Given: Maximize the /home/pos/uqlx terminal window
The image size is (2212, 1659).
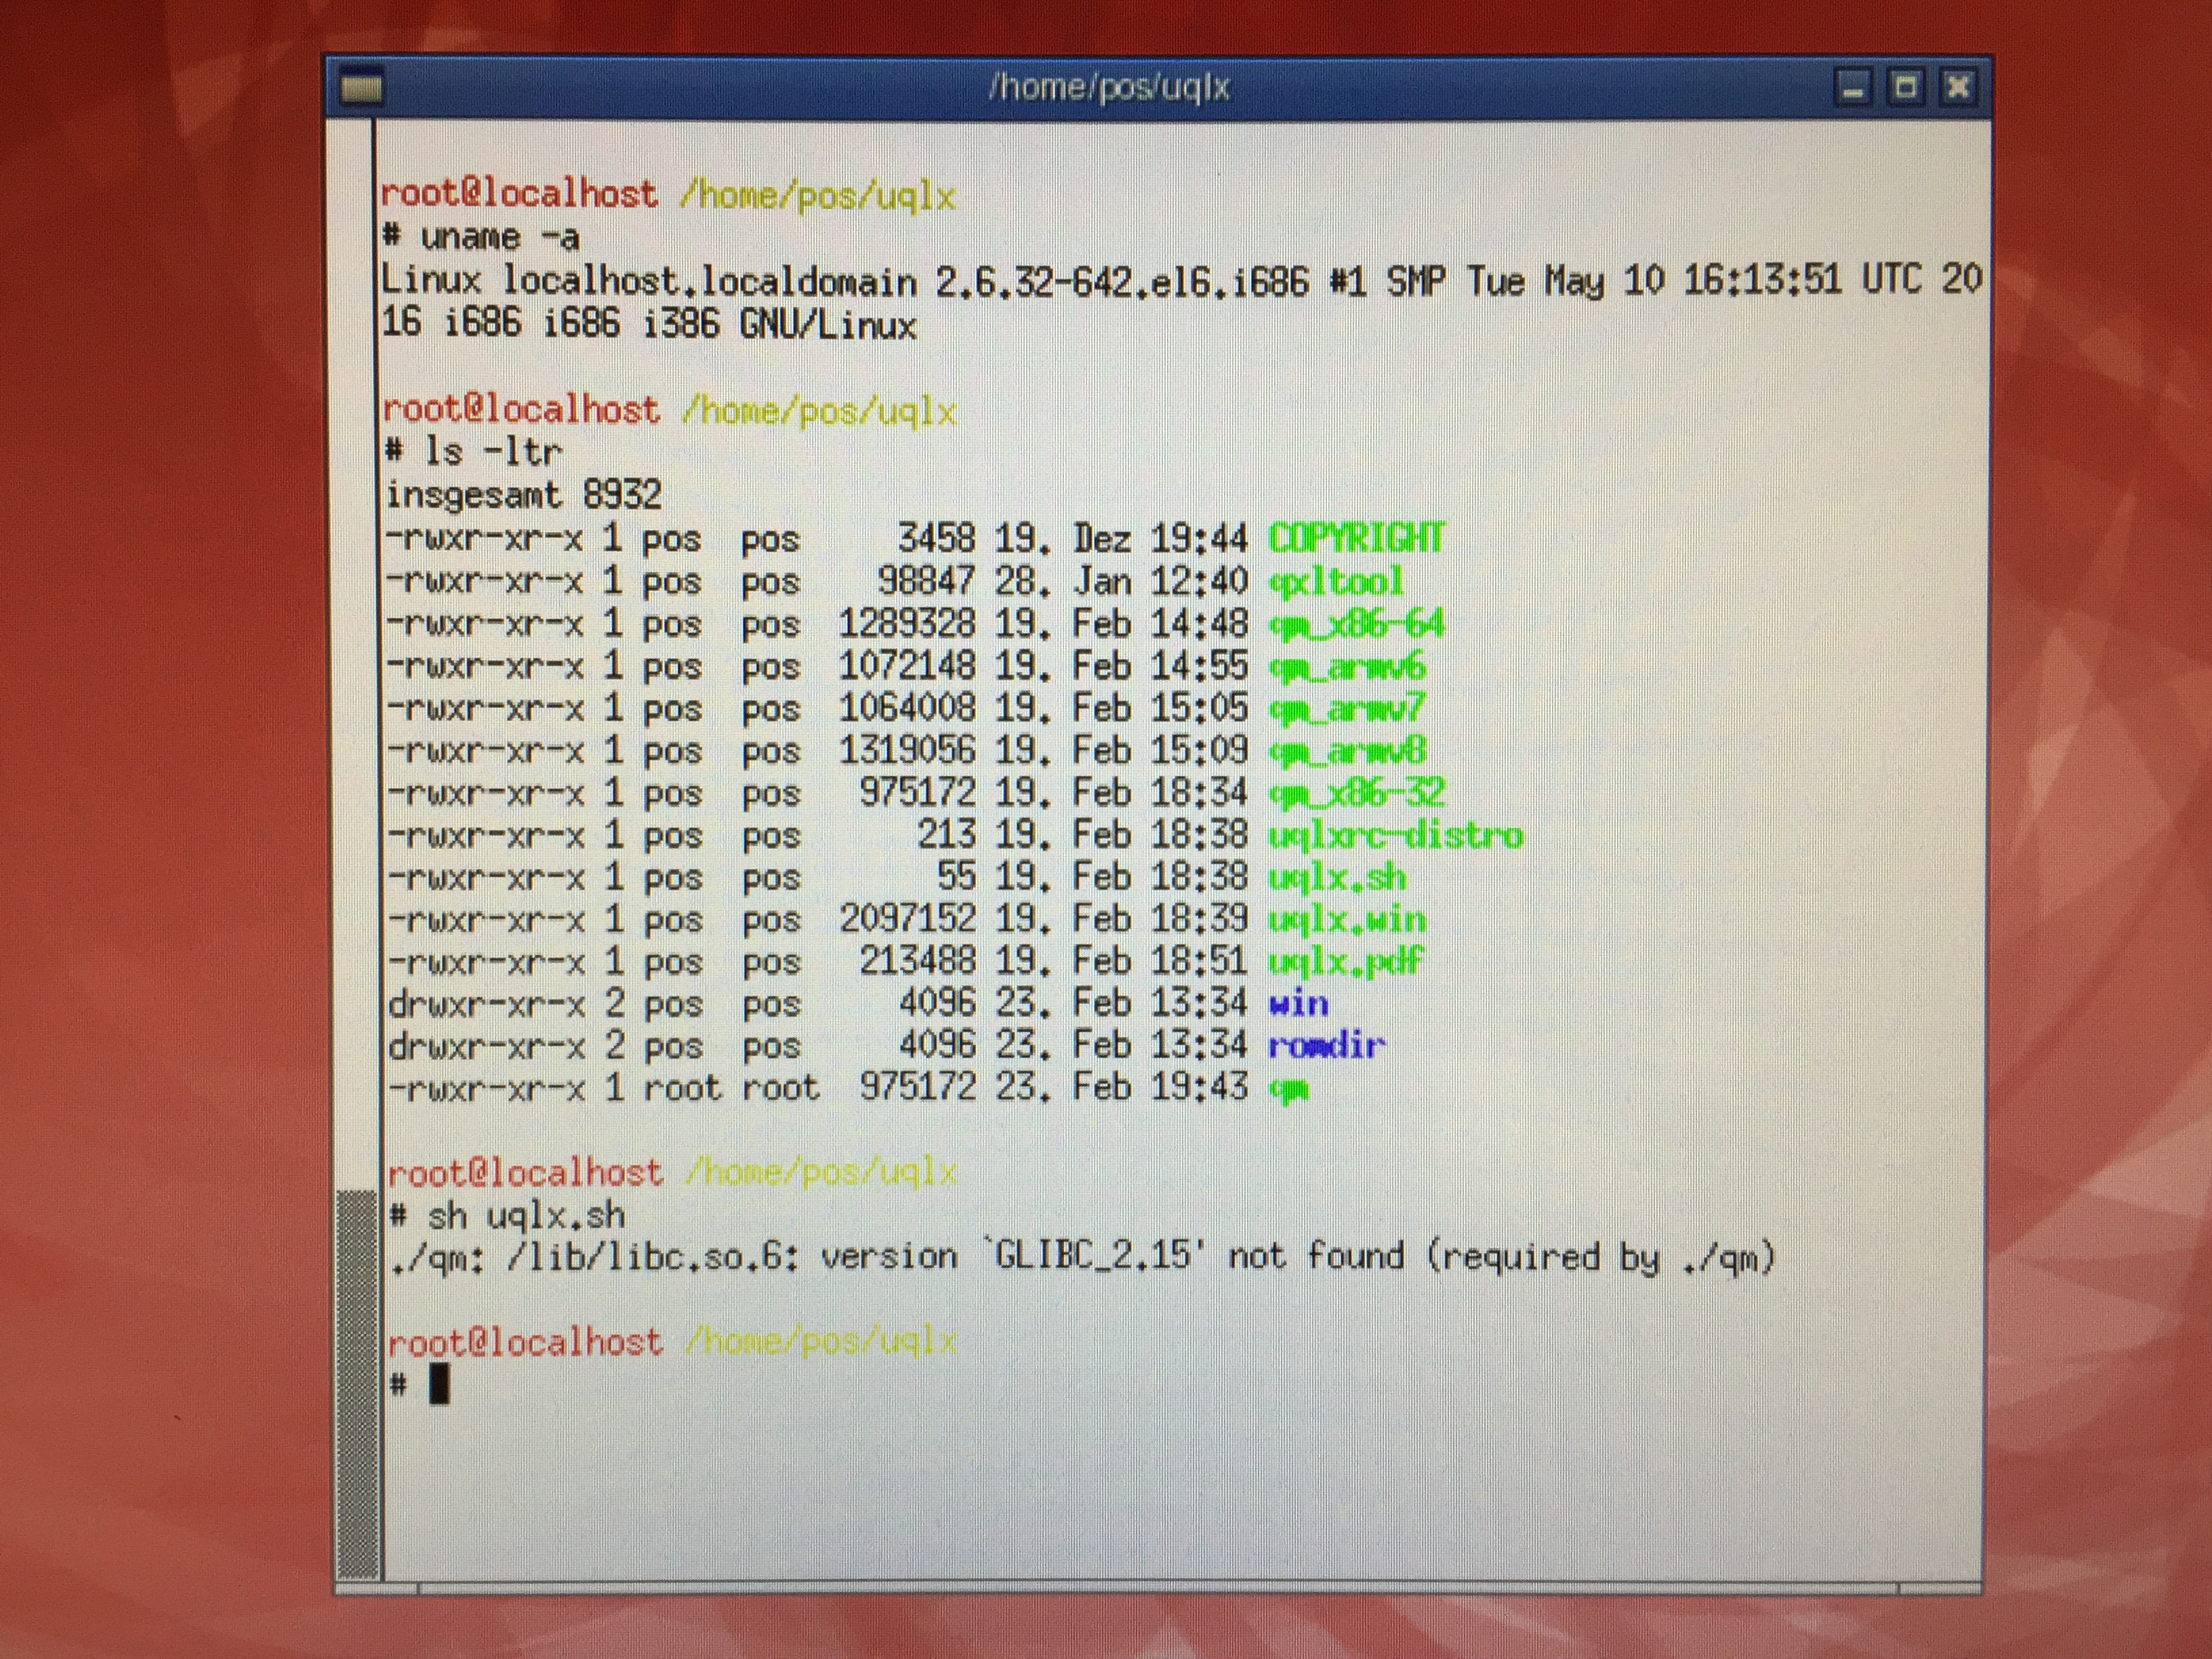Looking at the screenshot, I should point(1906,87).
